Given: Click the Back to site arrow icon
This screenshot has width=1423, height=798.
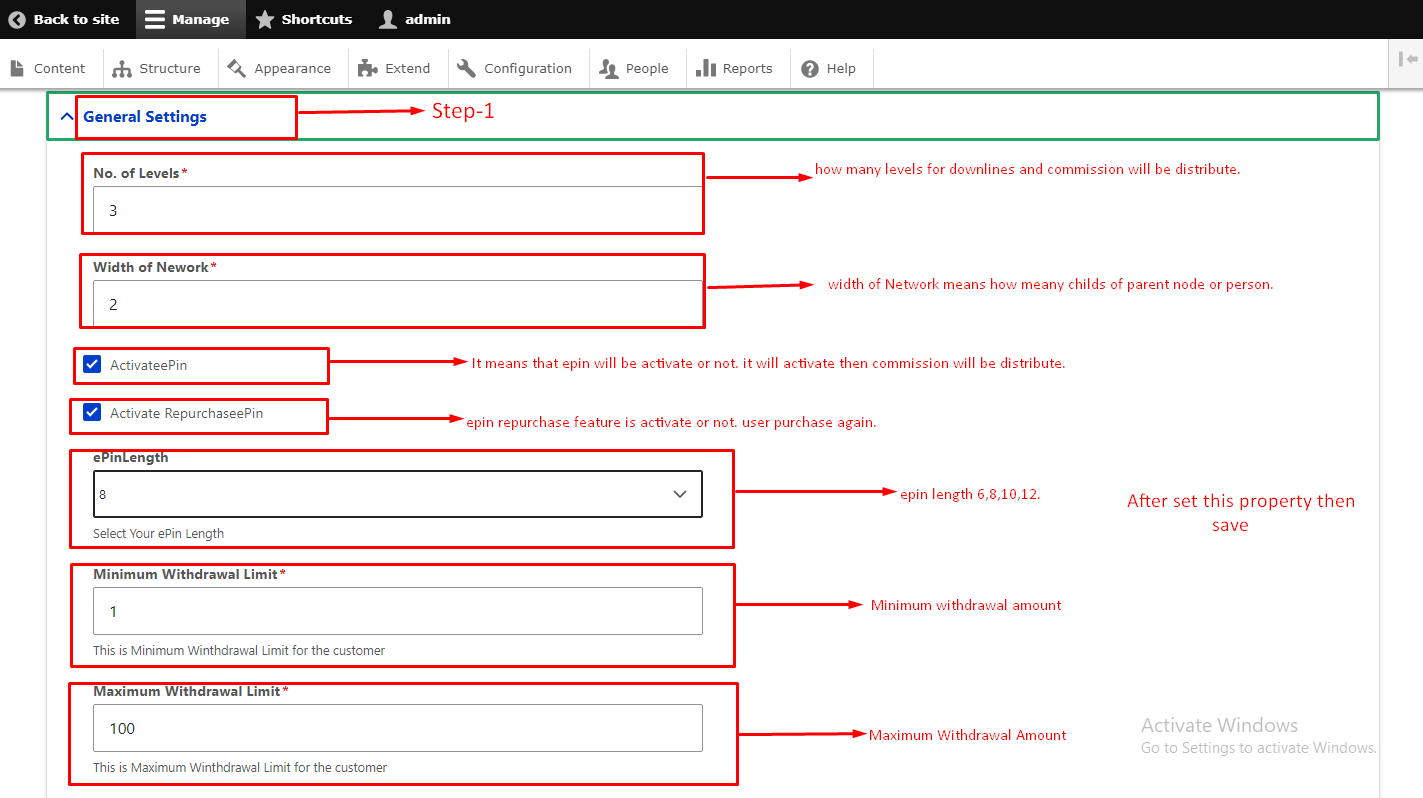Looking at the screenshot, I should [x=17, y=19].
